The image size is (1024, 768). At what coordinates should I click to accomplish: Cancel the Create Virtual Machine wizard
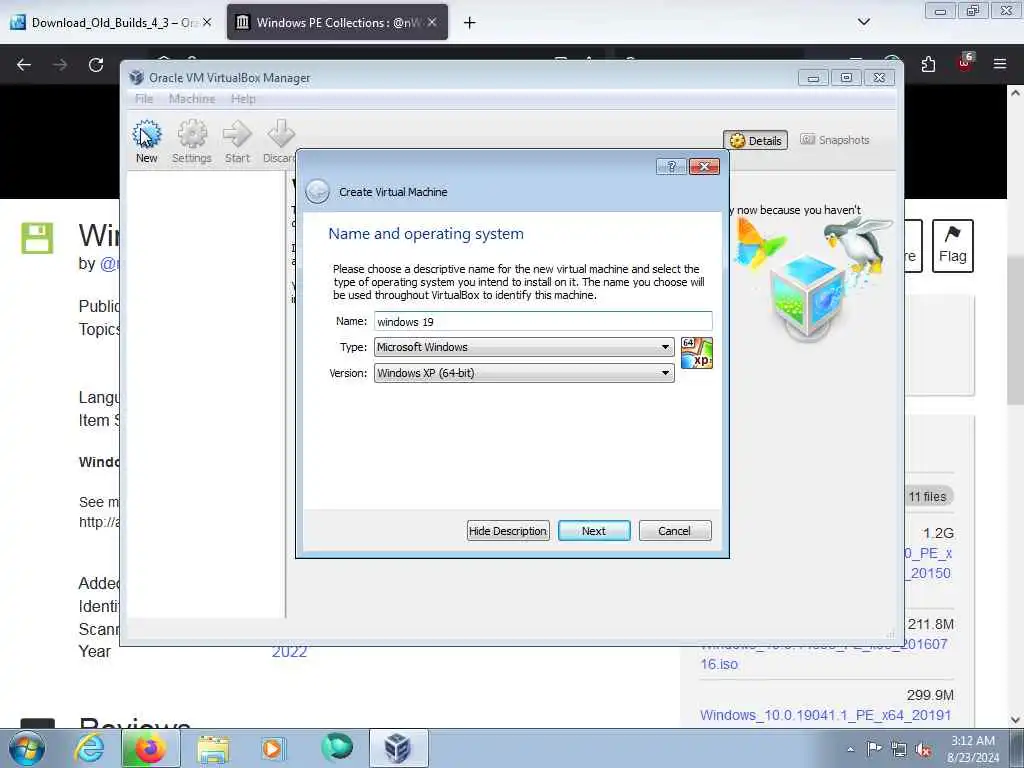(675, 531)
